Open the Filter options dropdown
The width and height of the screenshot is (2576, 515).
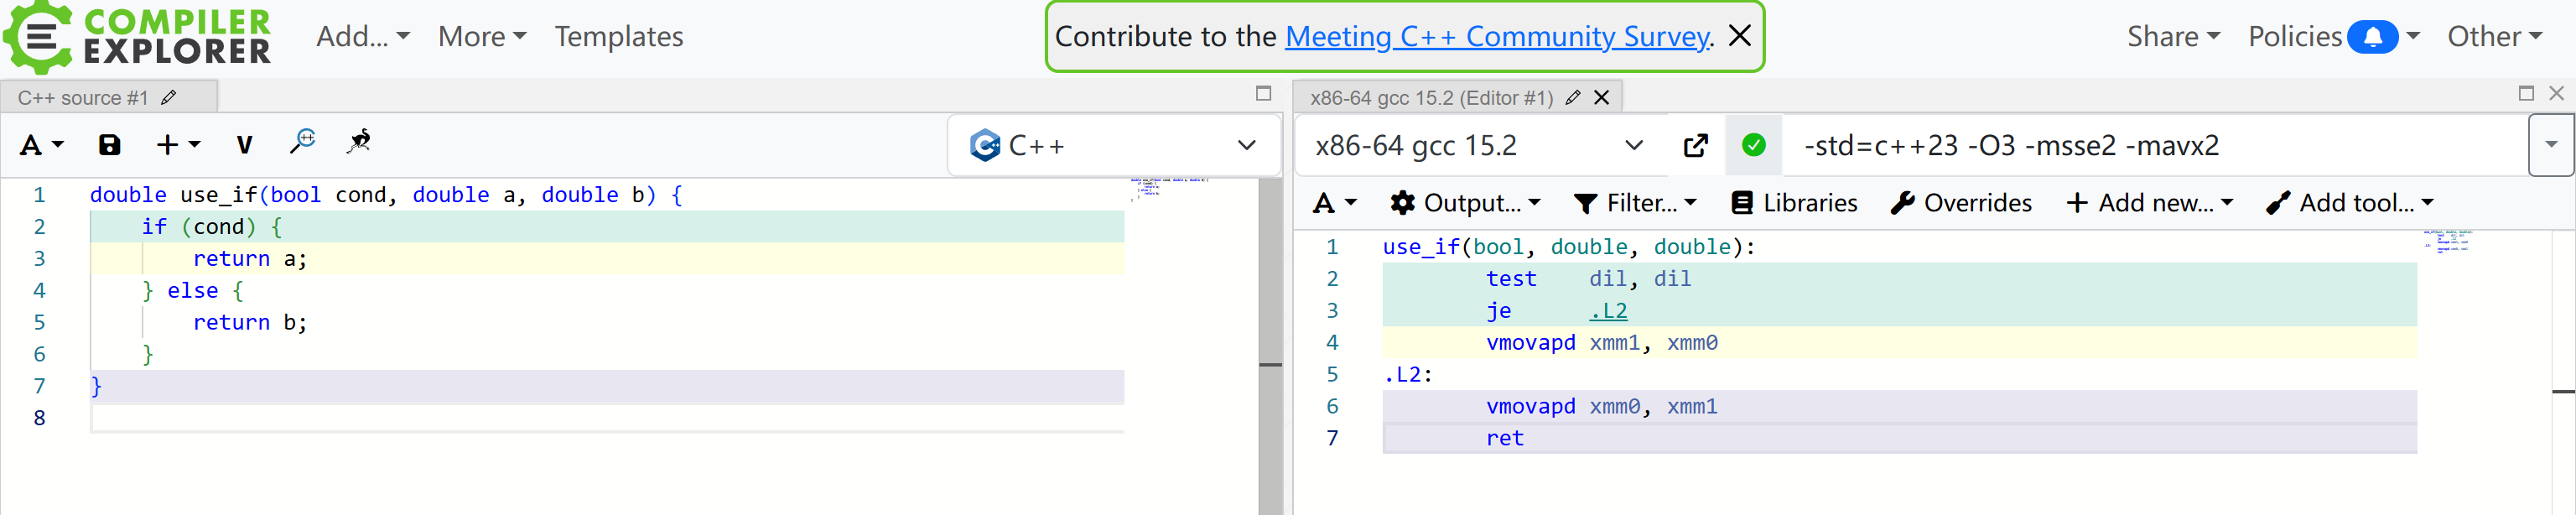coord(1635,203)
